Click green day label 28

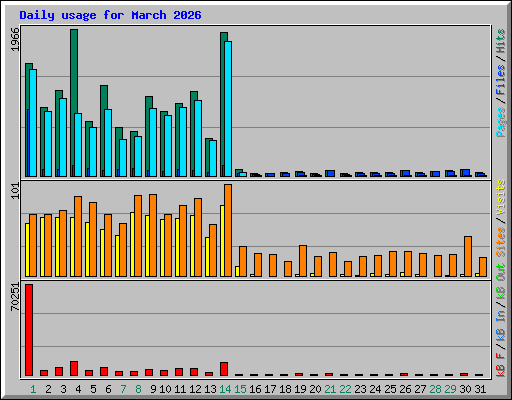435,389
